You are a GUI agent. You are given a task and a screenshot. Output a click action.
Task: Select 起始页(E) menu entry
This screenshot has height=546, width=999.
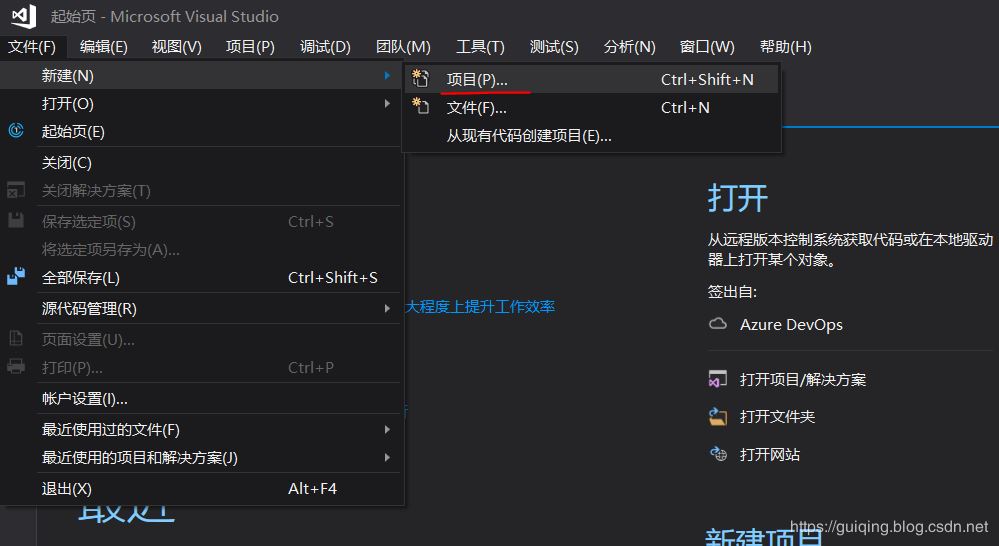click(x=201, y=131)
